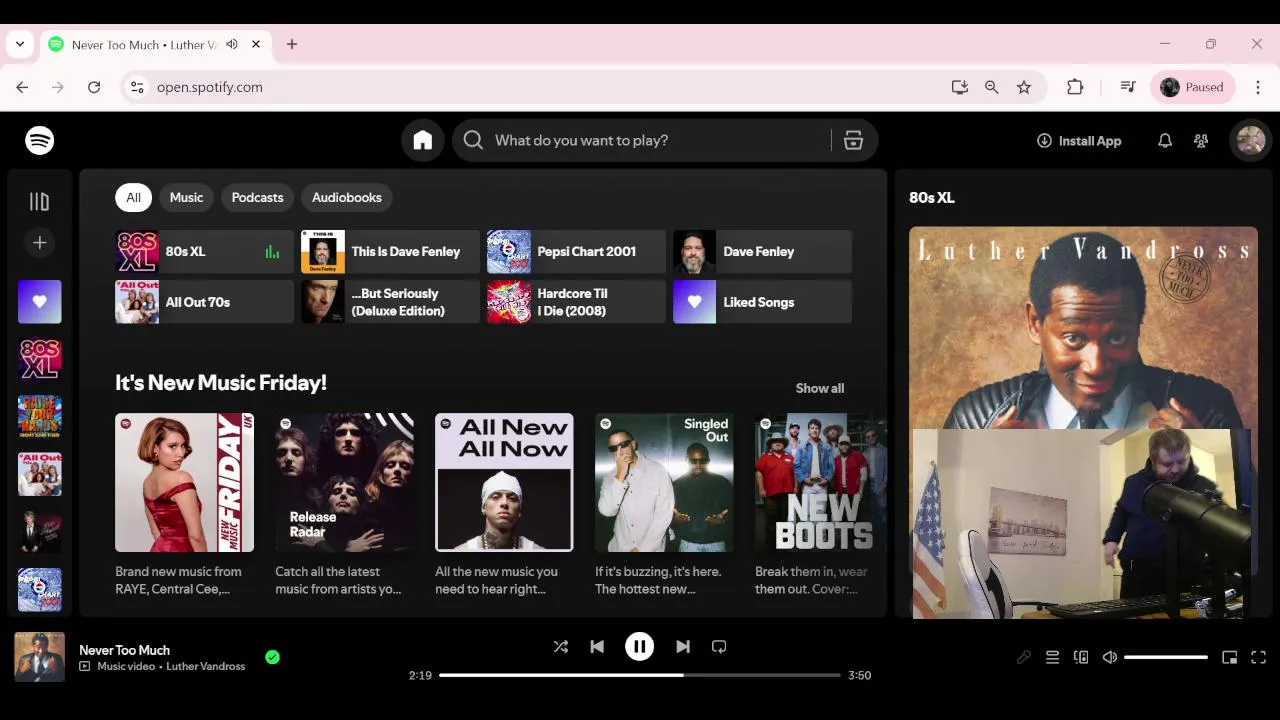The height and width of the screenshot is (720, 1280).
Task: Adjust the volume slider
Action: (1166, 657)
